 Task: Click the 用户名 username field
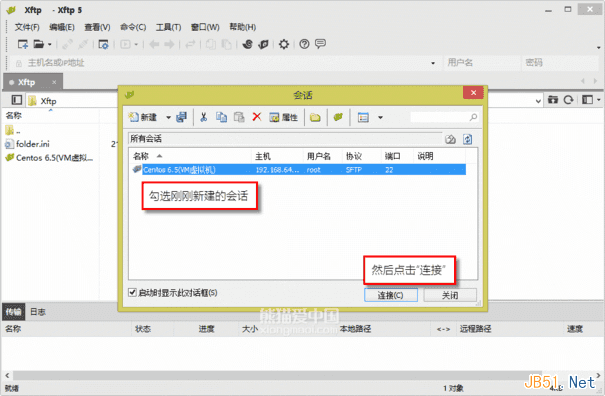pyautogui.click(x=482, y=63)
